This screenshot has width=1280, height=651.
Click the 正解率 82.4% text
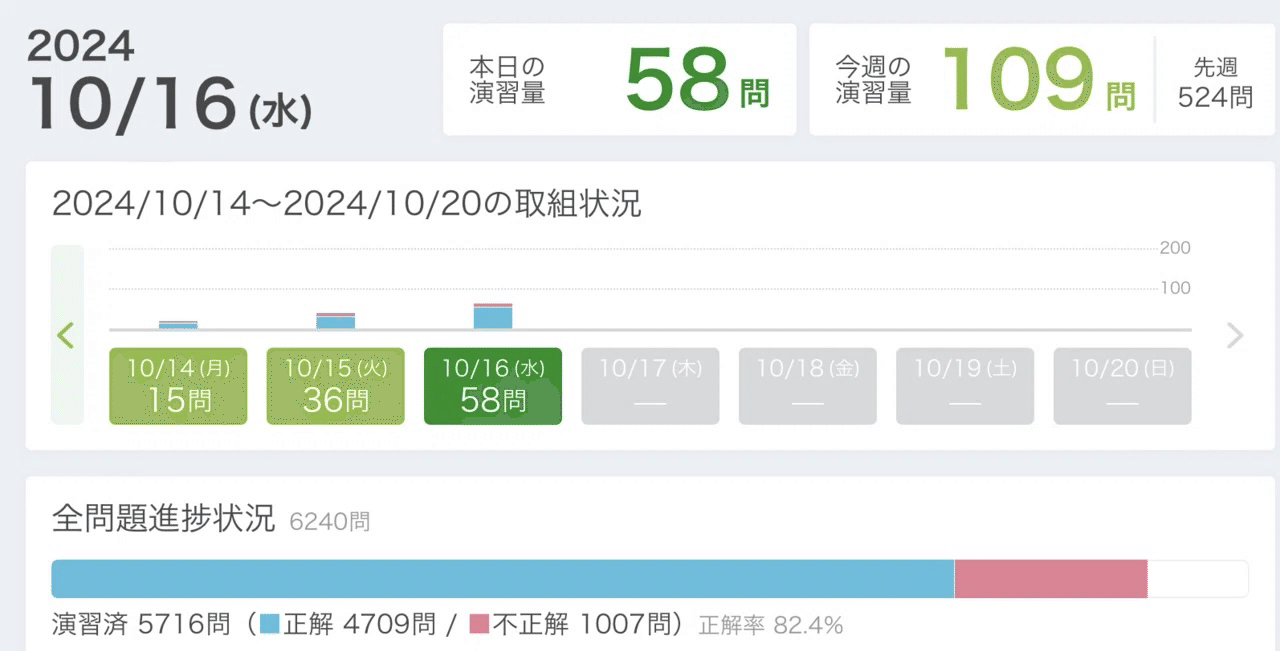770,626
